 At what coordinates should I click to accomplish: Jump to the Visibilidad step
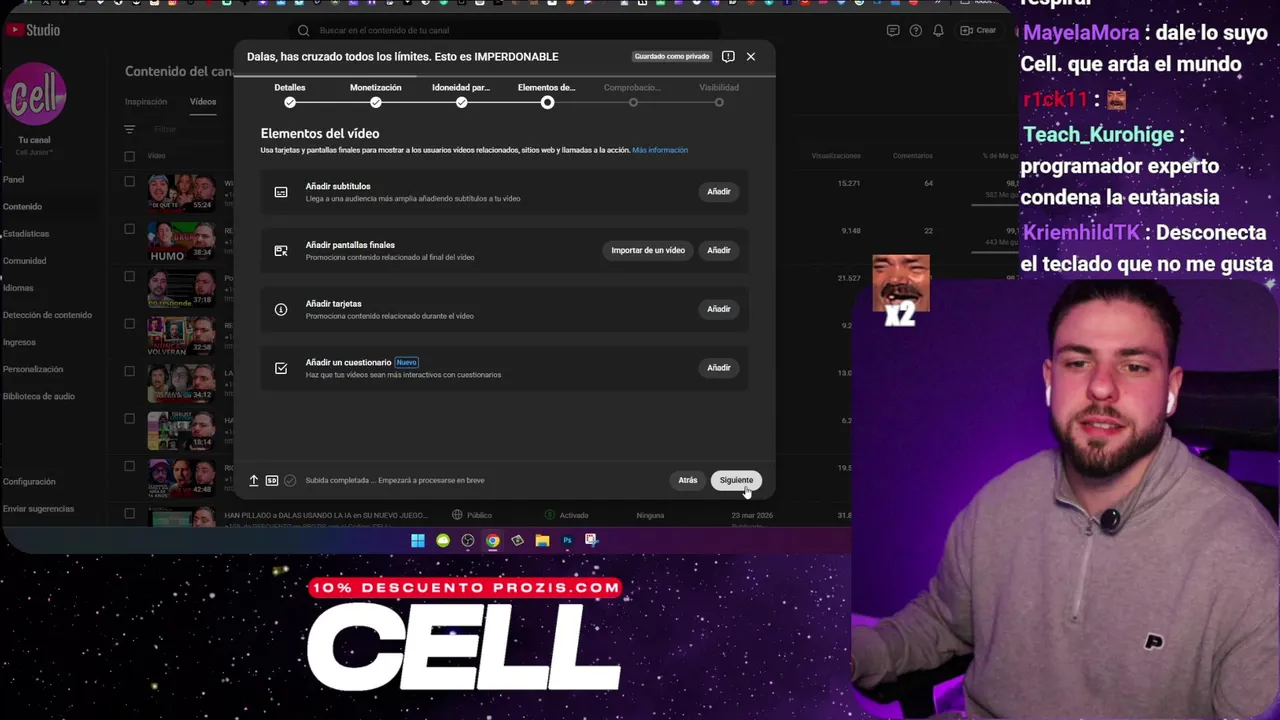tap(719, 95)
